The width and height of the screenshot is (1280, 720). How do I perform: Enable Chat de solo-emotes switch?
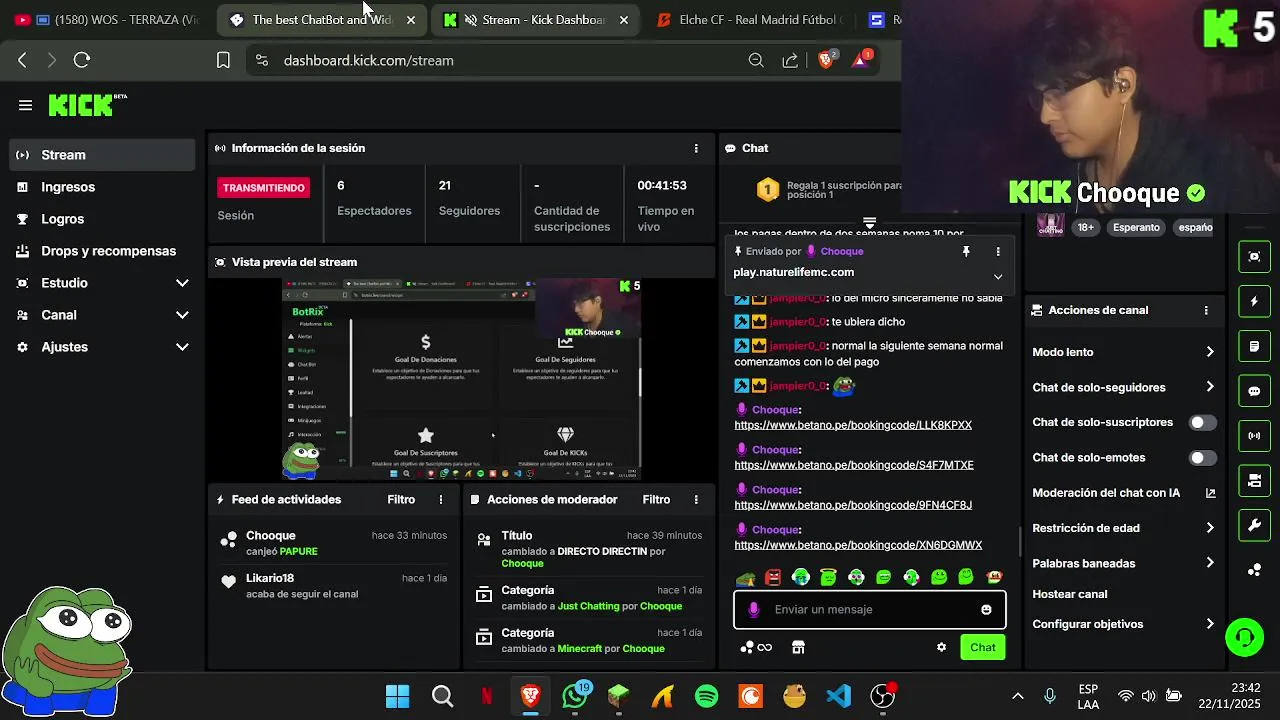pos(1202,457)
